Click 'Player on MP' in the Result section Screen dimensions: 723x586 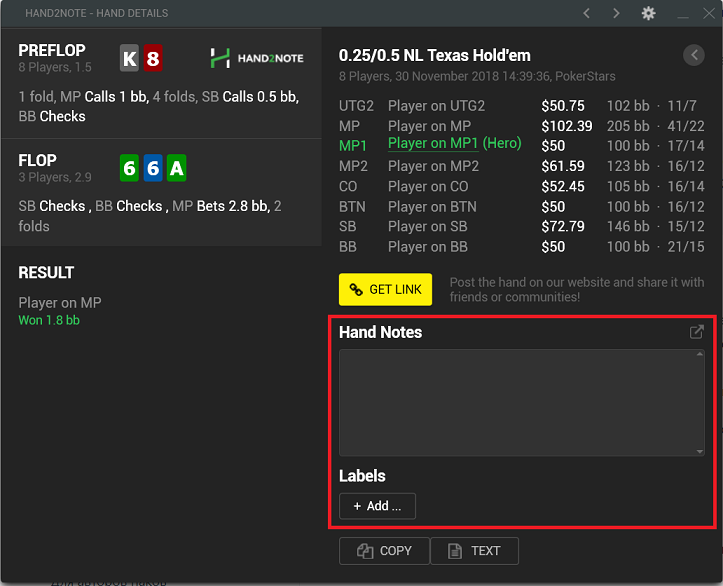coord(60,303)
